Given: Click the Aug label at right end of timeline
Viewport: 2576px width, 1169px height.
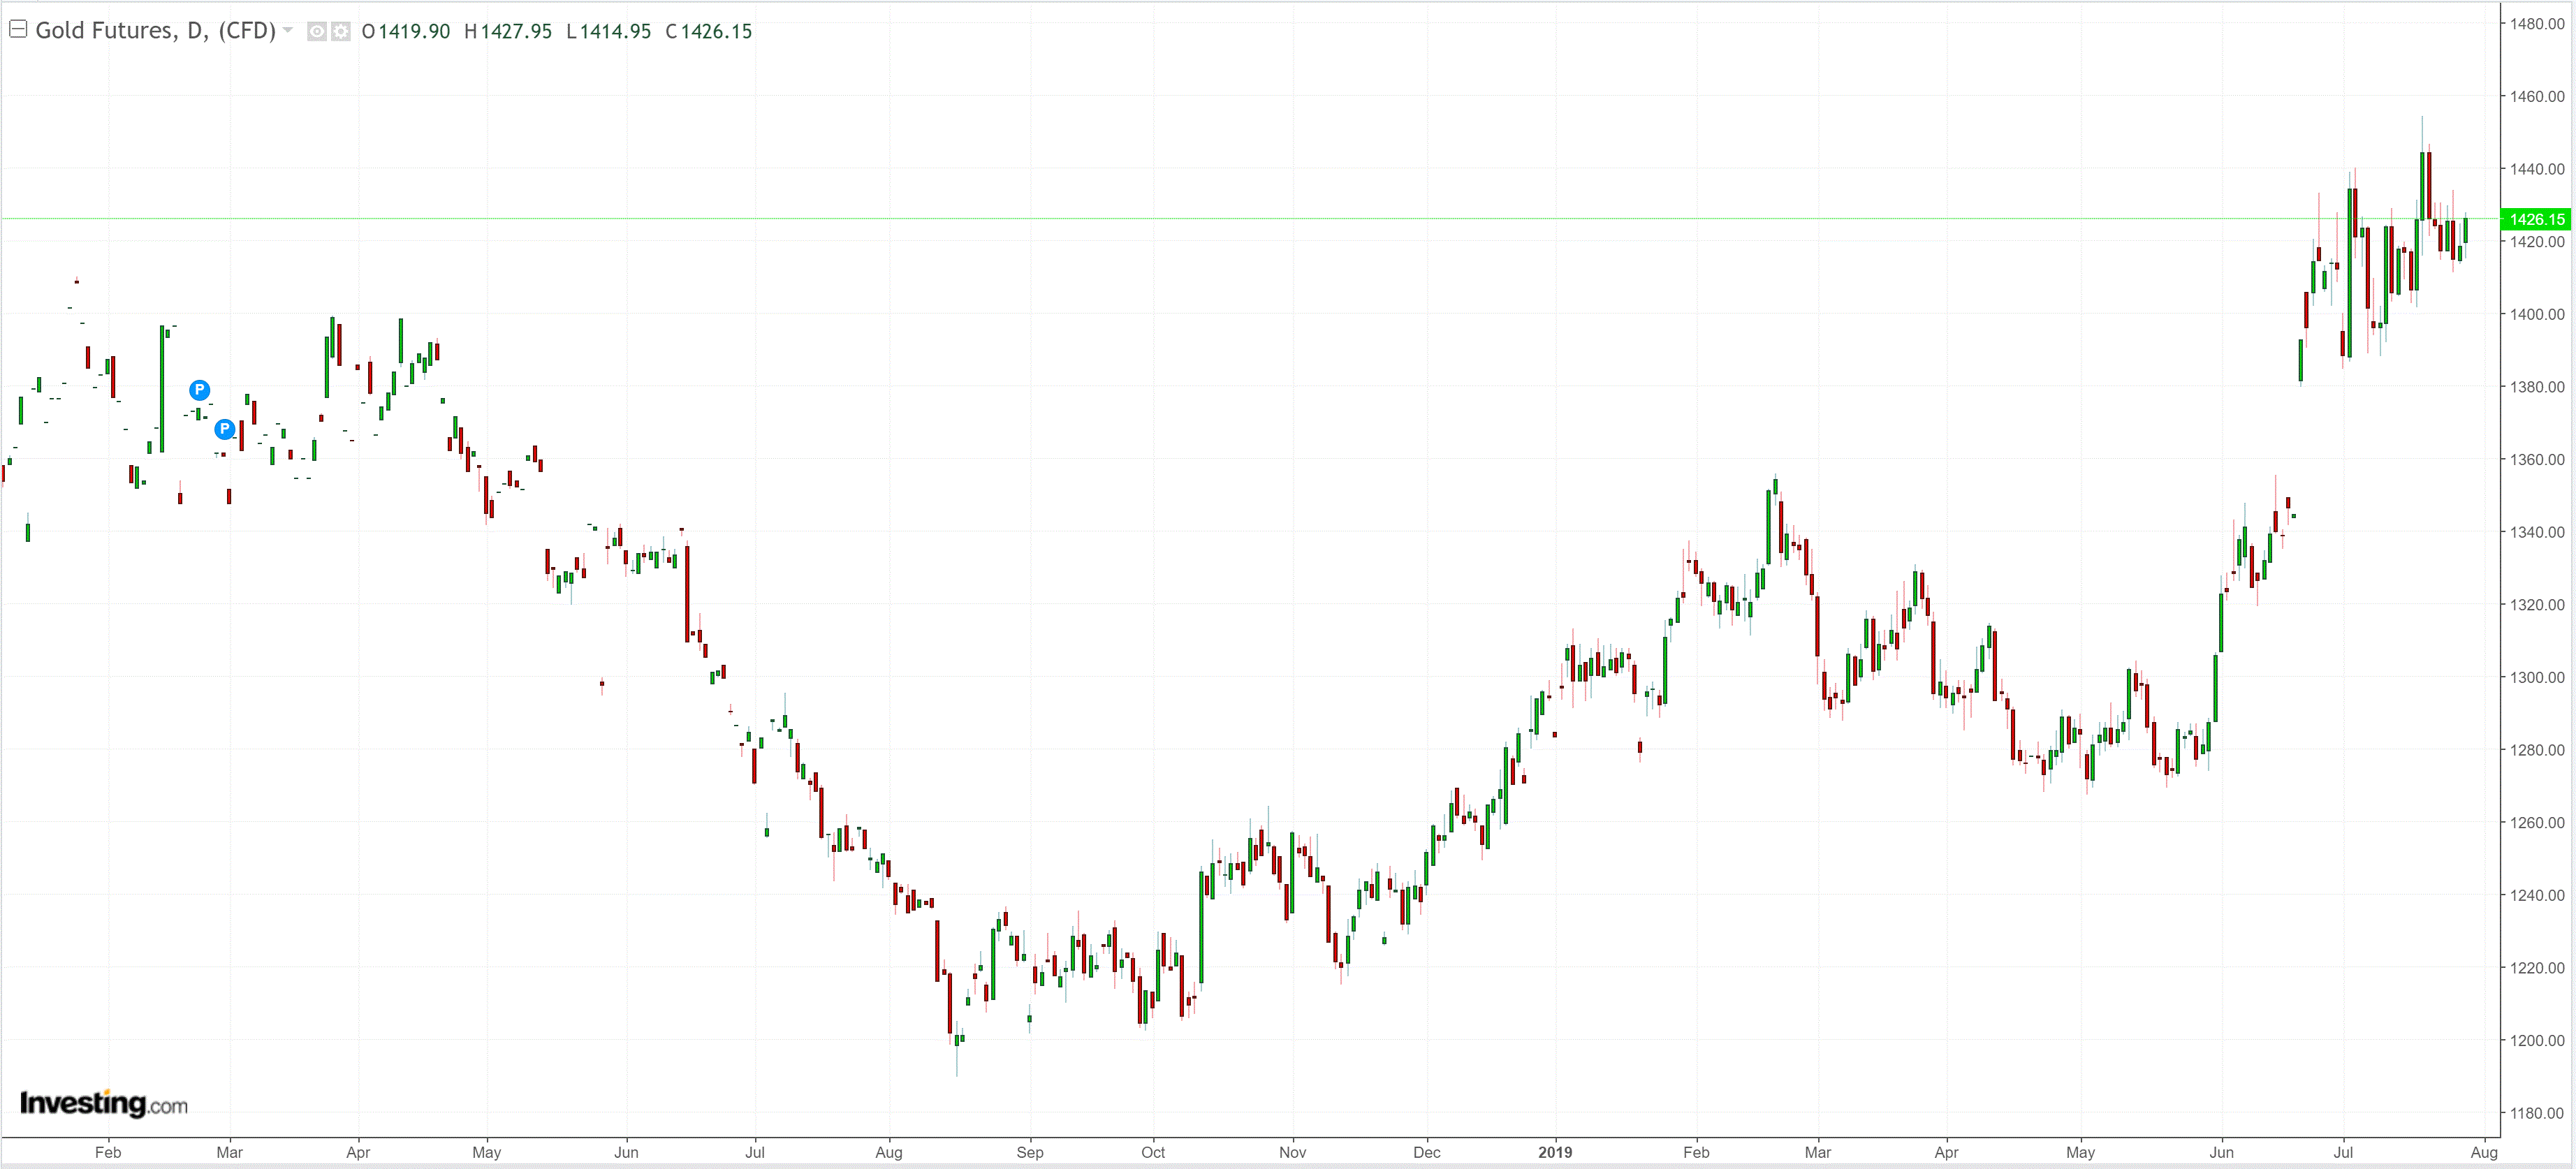Looking at the screenshot, I should (2483, 1152).
